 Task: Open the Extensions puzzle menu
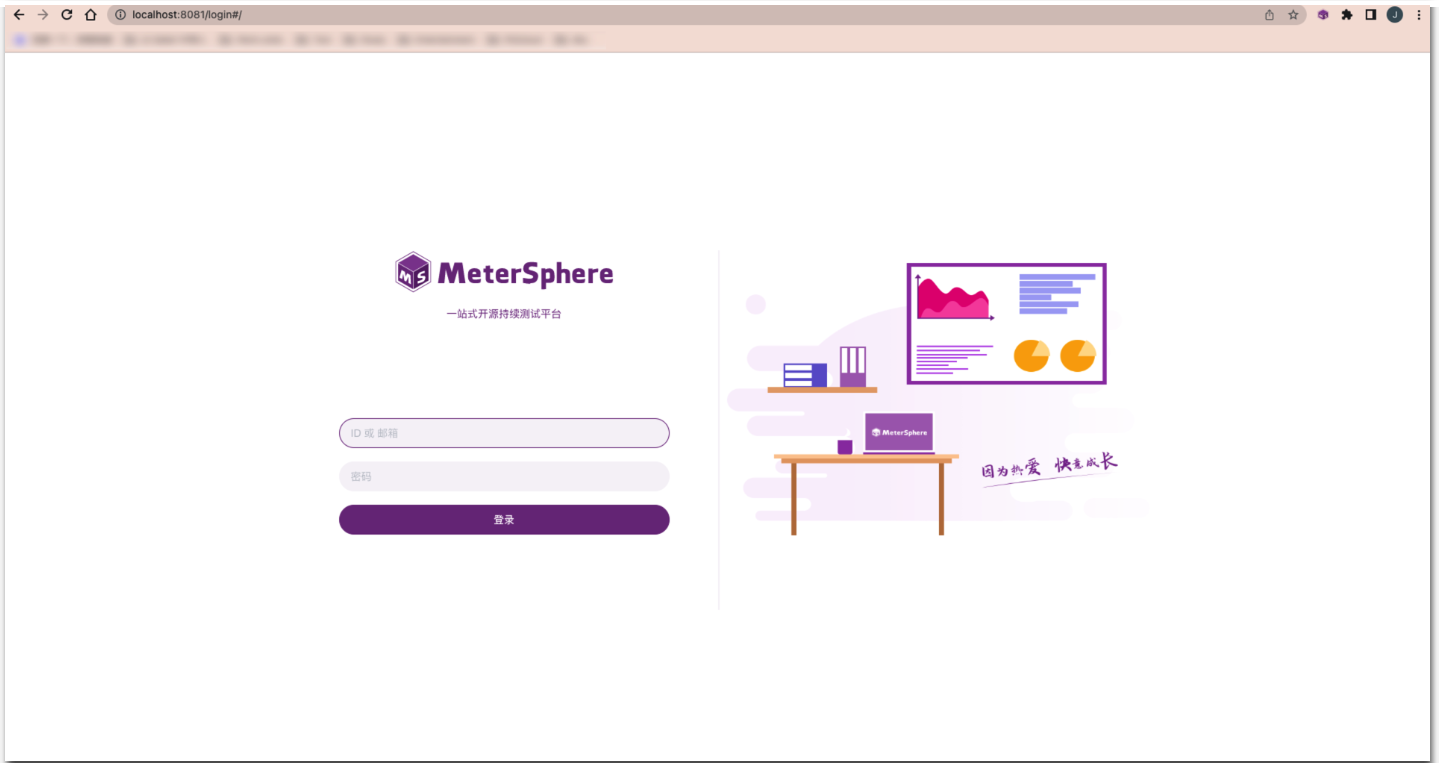click(1347, 15)
